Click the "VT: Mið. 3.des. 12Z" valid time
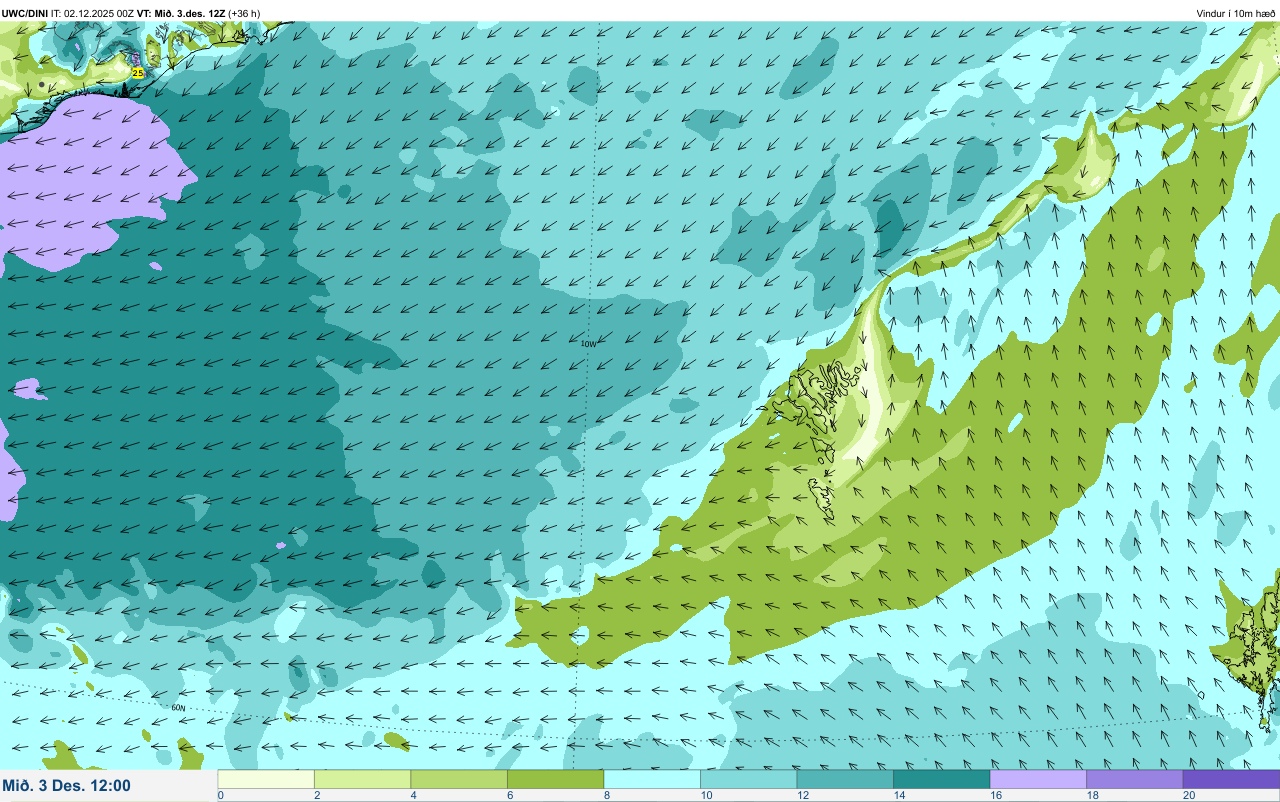The image size is (1280, 802). pos(180,13)
